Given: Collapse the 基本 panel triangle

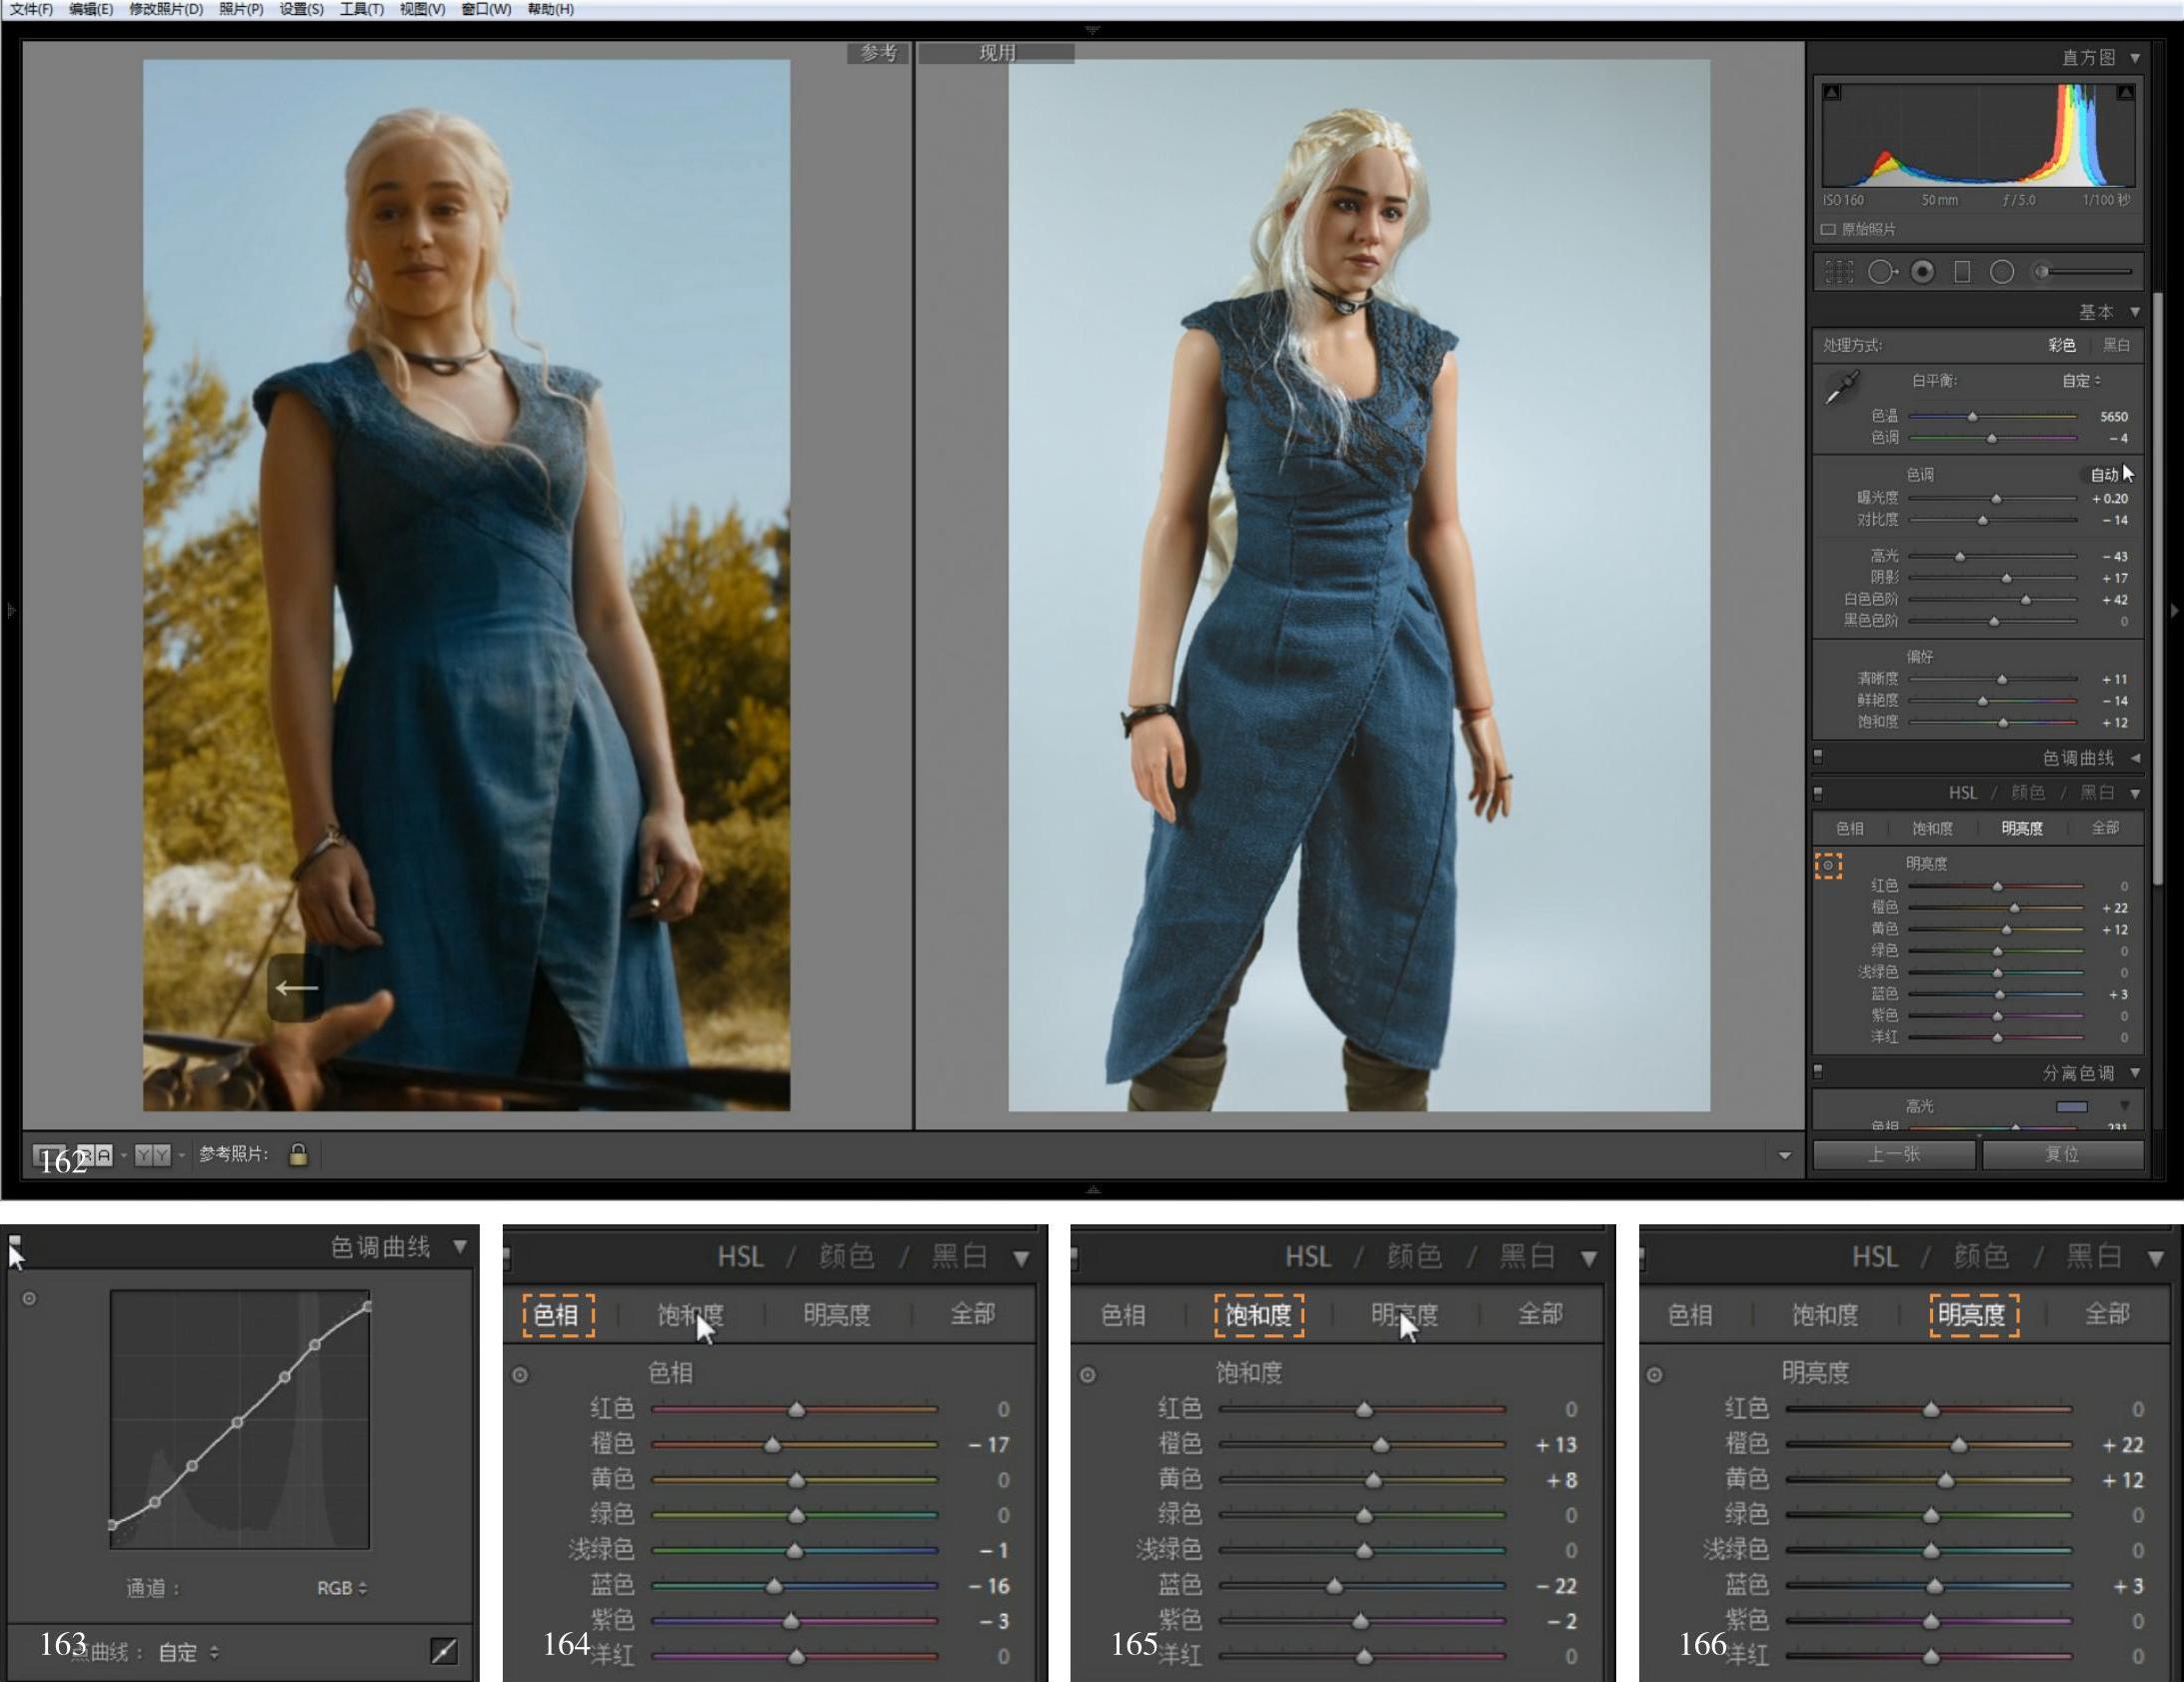Looking at the screenshot, I should point(2135,312).
